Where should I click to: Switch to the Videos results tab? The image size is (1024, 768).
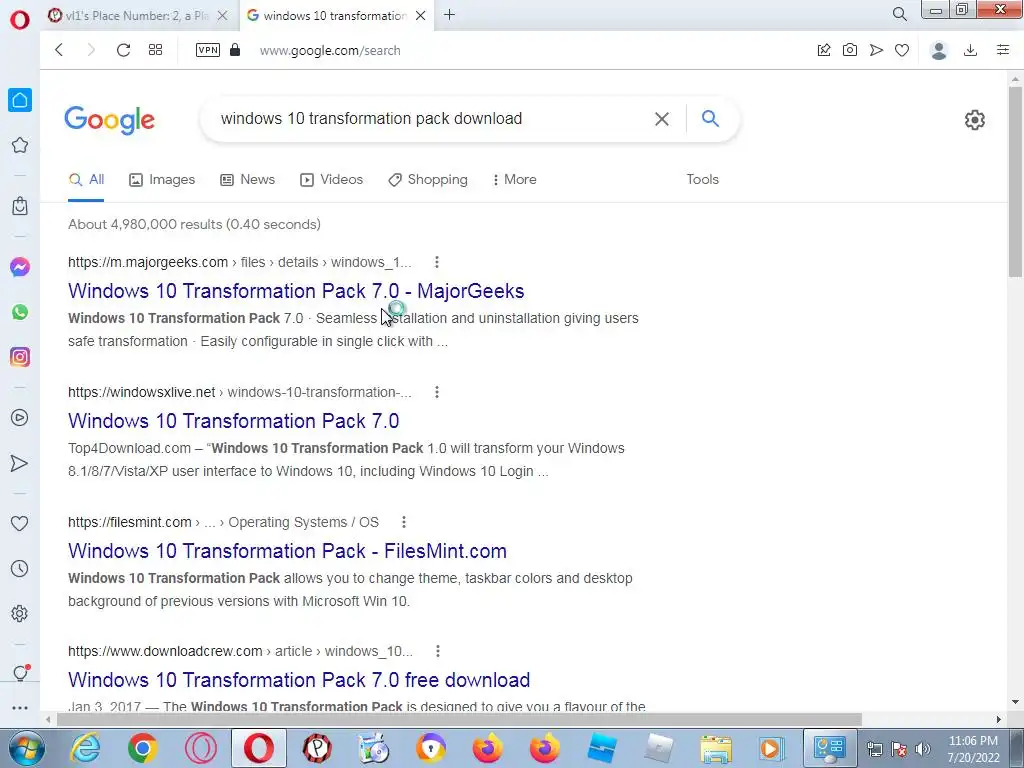pyautogui.click(x=331, y=180)
